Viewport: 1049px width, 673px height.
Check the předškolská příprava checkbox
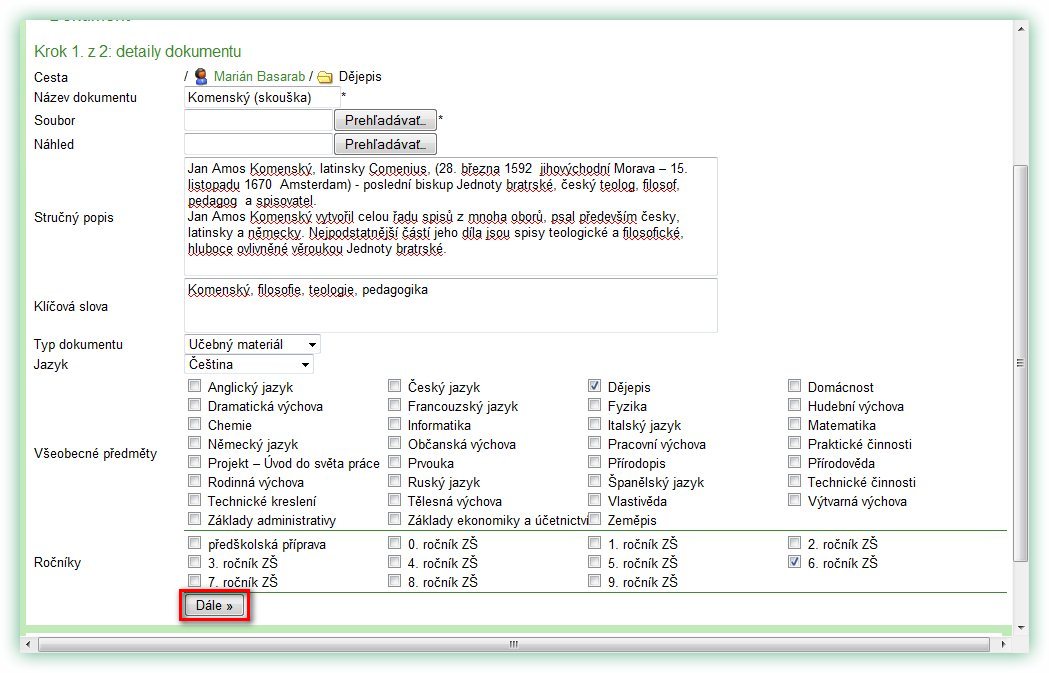(x=194, y=543)
